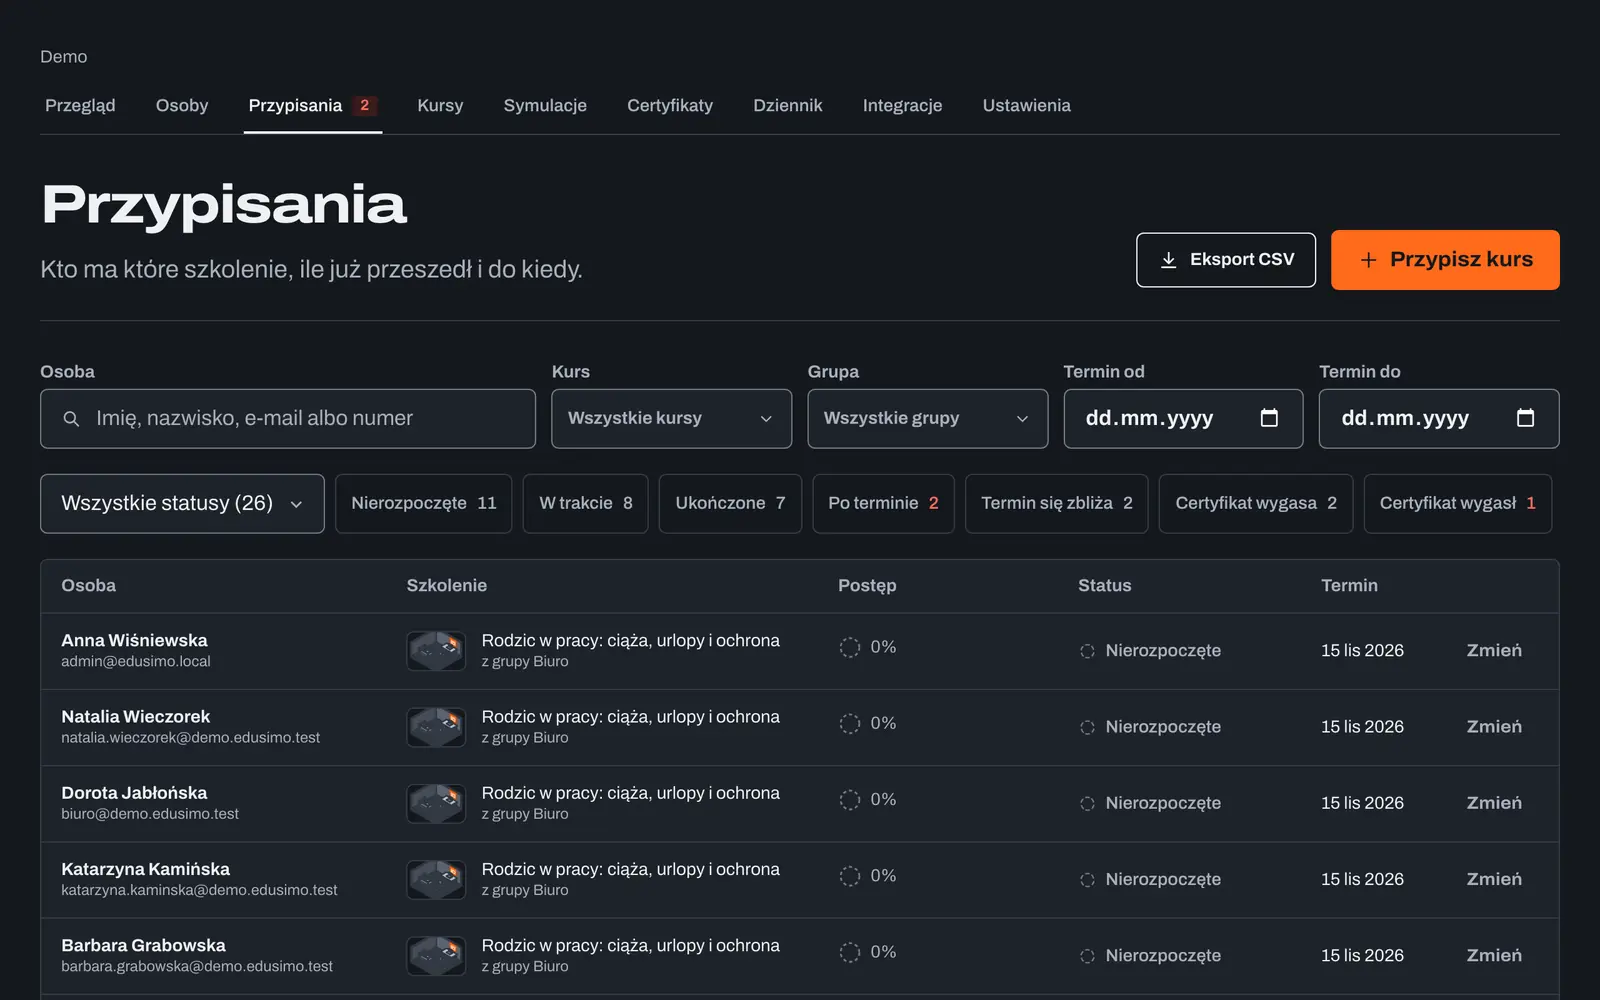Toggle the Certyfikat wygasł filter chip
This screenshot has width=1600, height=1000.
pos(1458,504)
